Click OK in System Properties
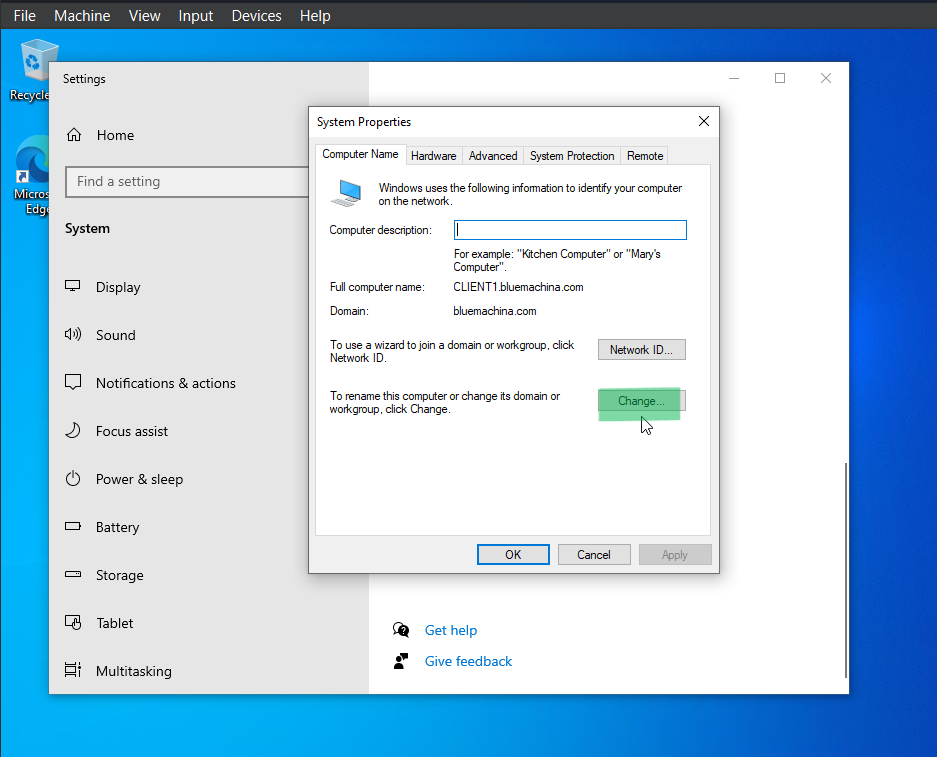The height and width of the screenshot is (757, 937). 513,554
